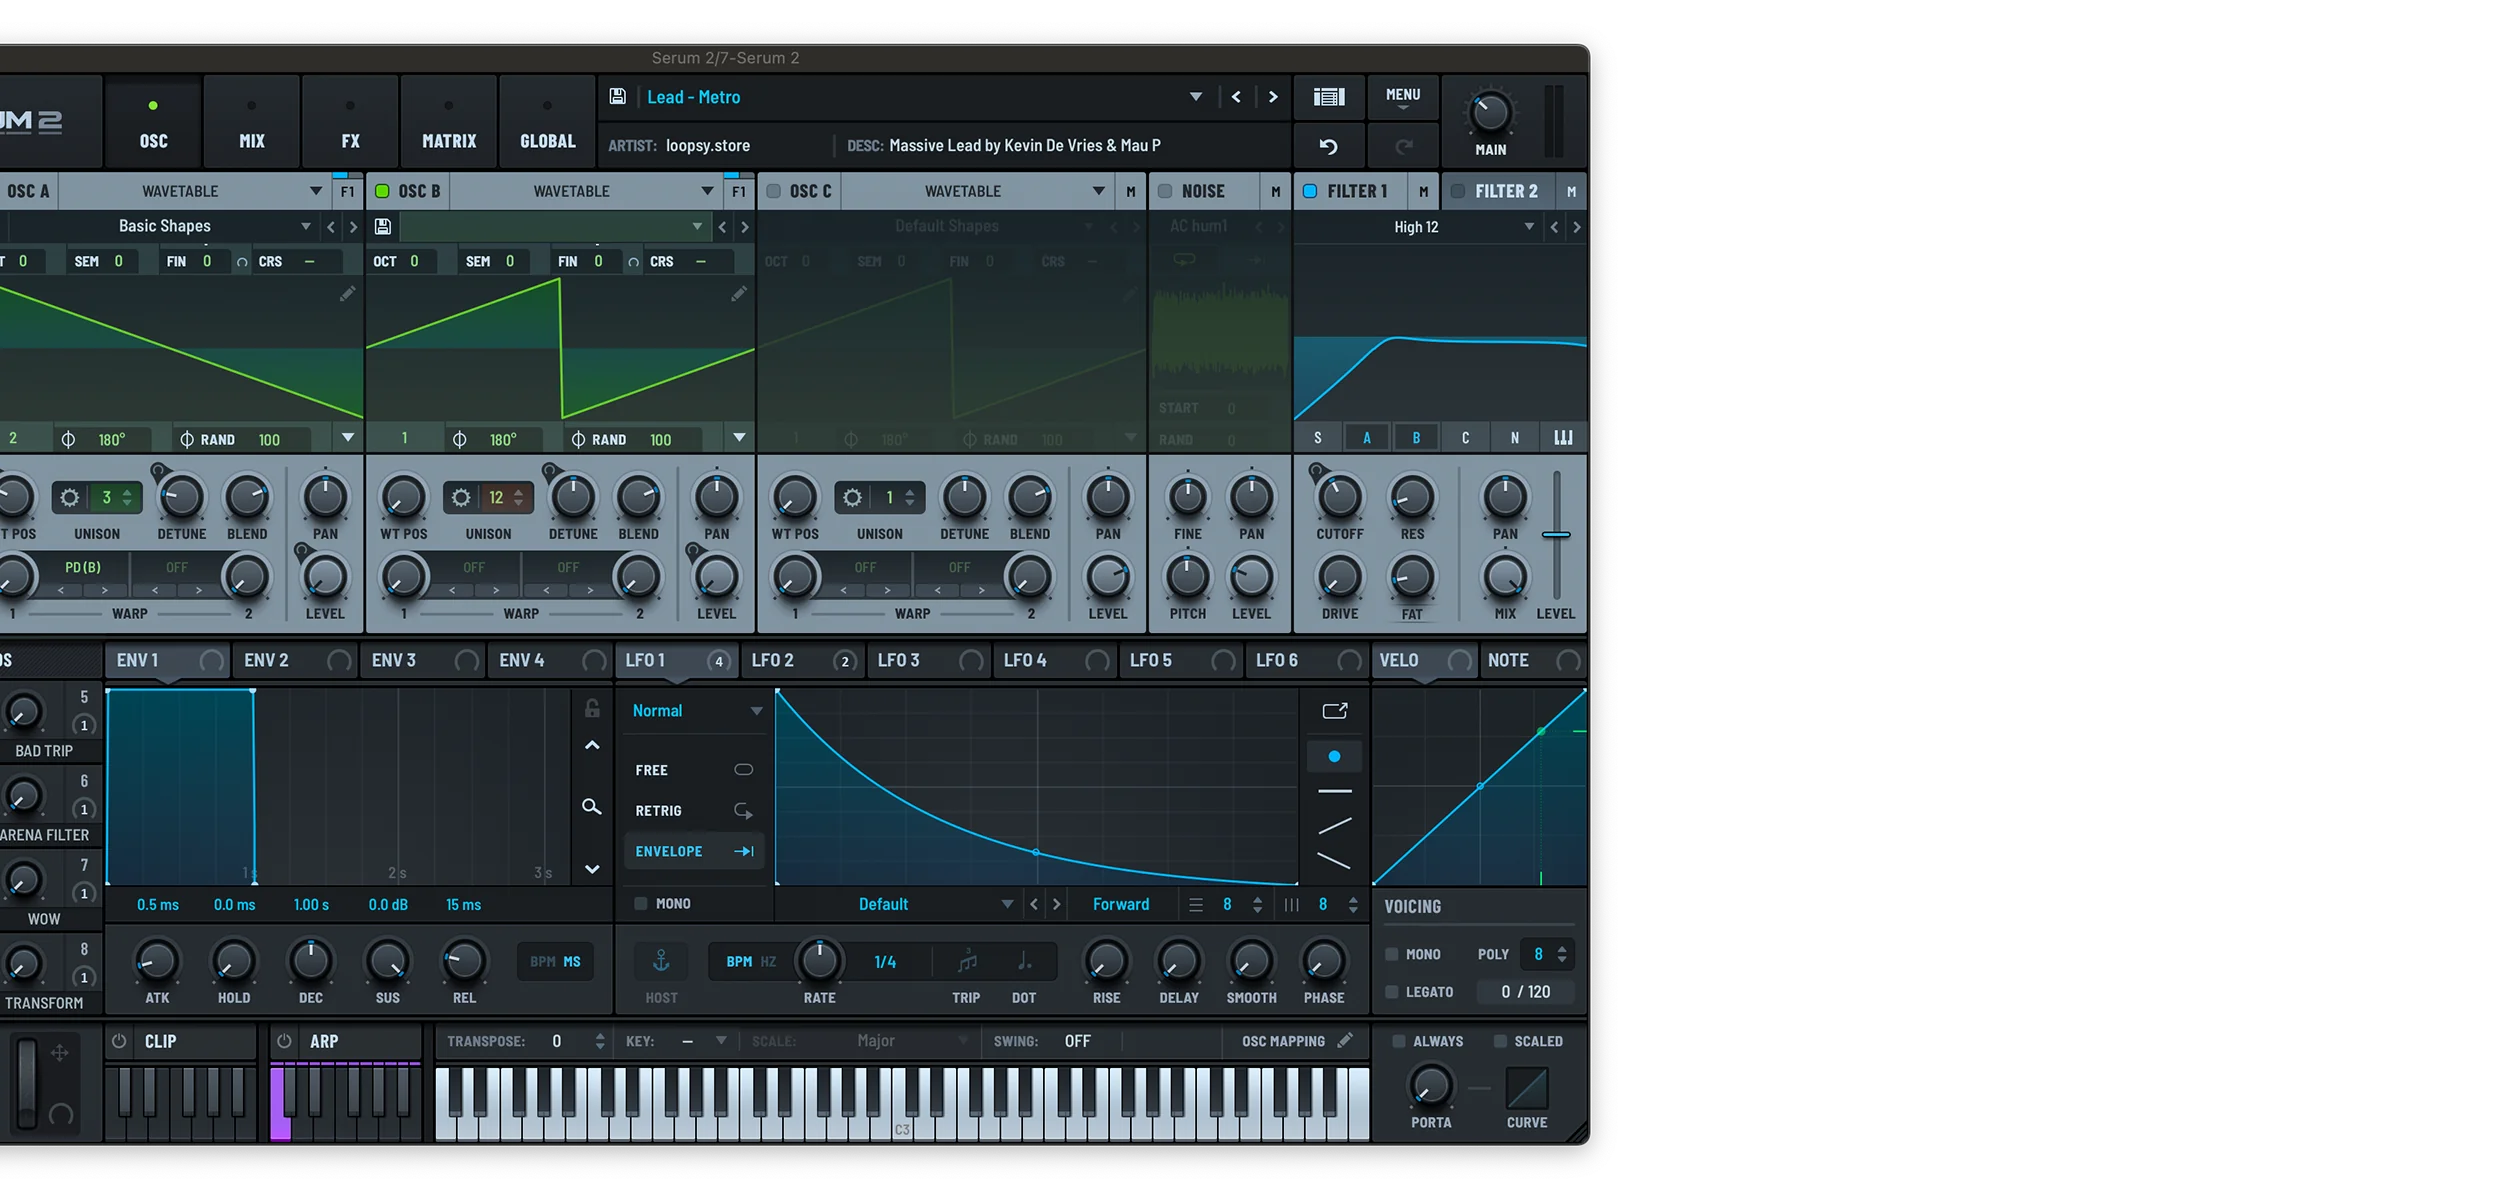This screenshot has height=1200, width=2500.
Task: Click filter routing button B
Action: (1416, 438)
